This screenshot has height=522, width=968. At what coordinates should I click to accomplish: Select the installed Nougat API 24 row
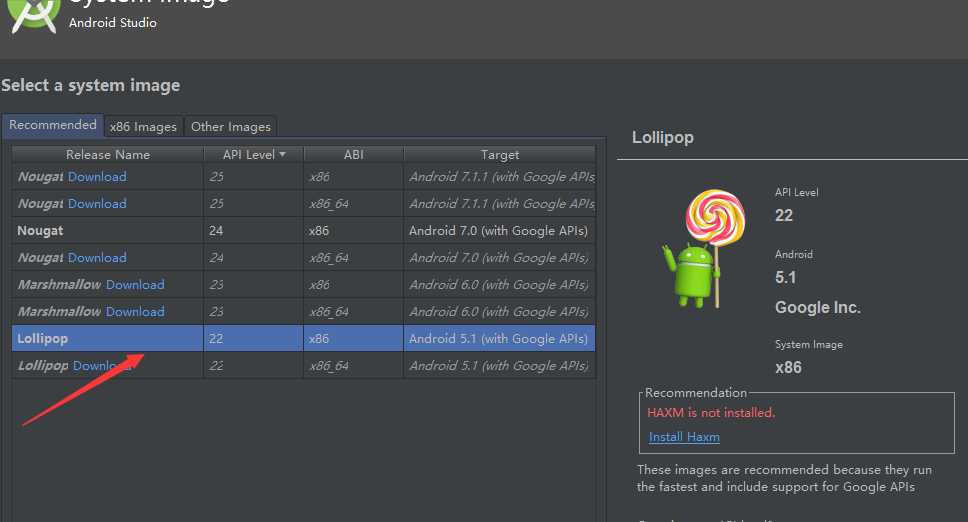[x=303, y=231]
